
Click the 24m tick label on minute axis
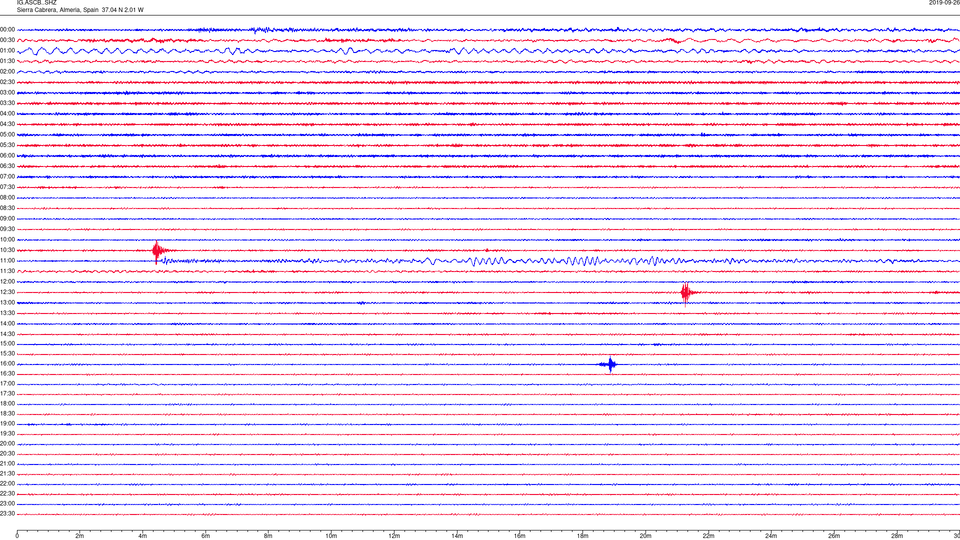click(x=771, y=536)
